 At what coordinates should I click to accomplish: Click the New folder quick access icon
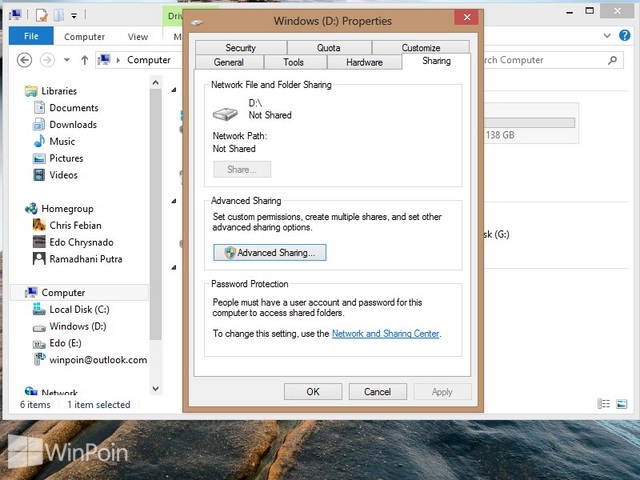pos(59,16)
